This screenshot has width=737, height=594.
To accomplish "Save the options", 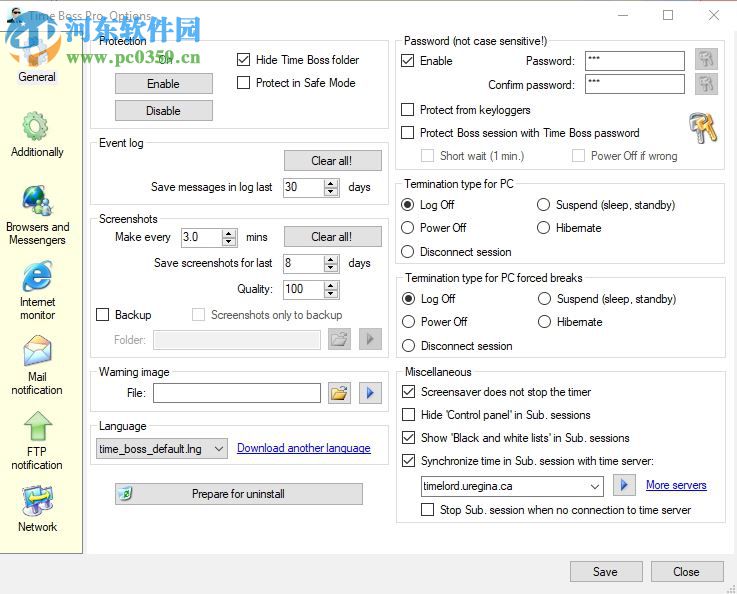I will [606, 571].
